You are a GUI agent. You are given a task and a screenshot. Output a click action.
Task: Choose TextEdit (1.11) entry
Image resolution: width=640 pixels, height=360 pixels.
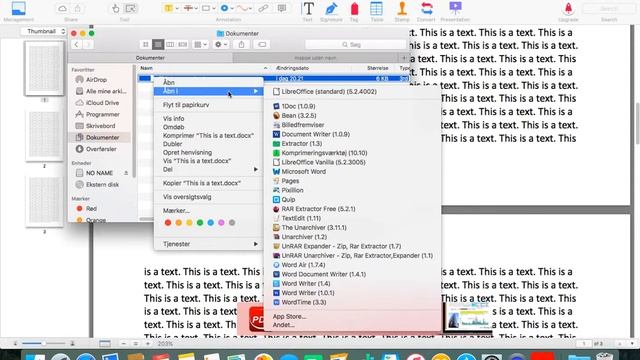pyautogui.click(x=301, y=218)
